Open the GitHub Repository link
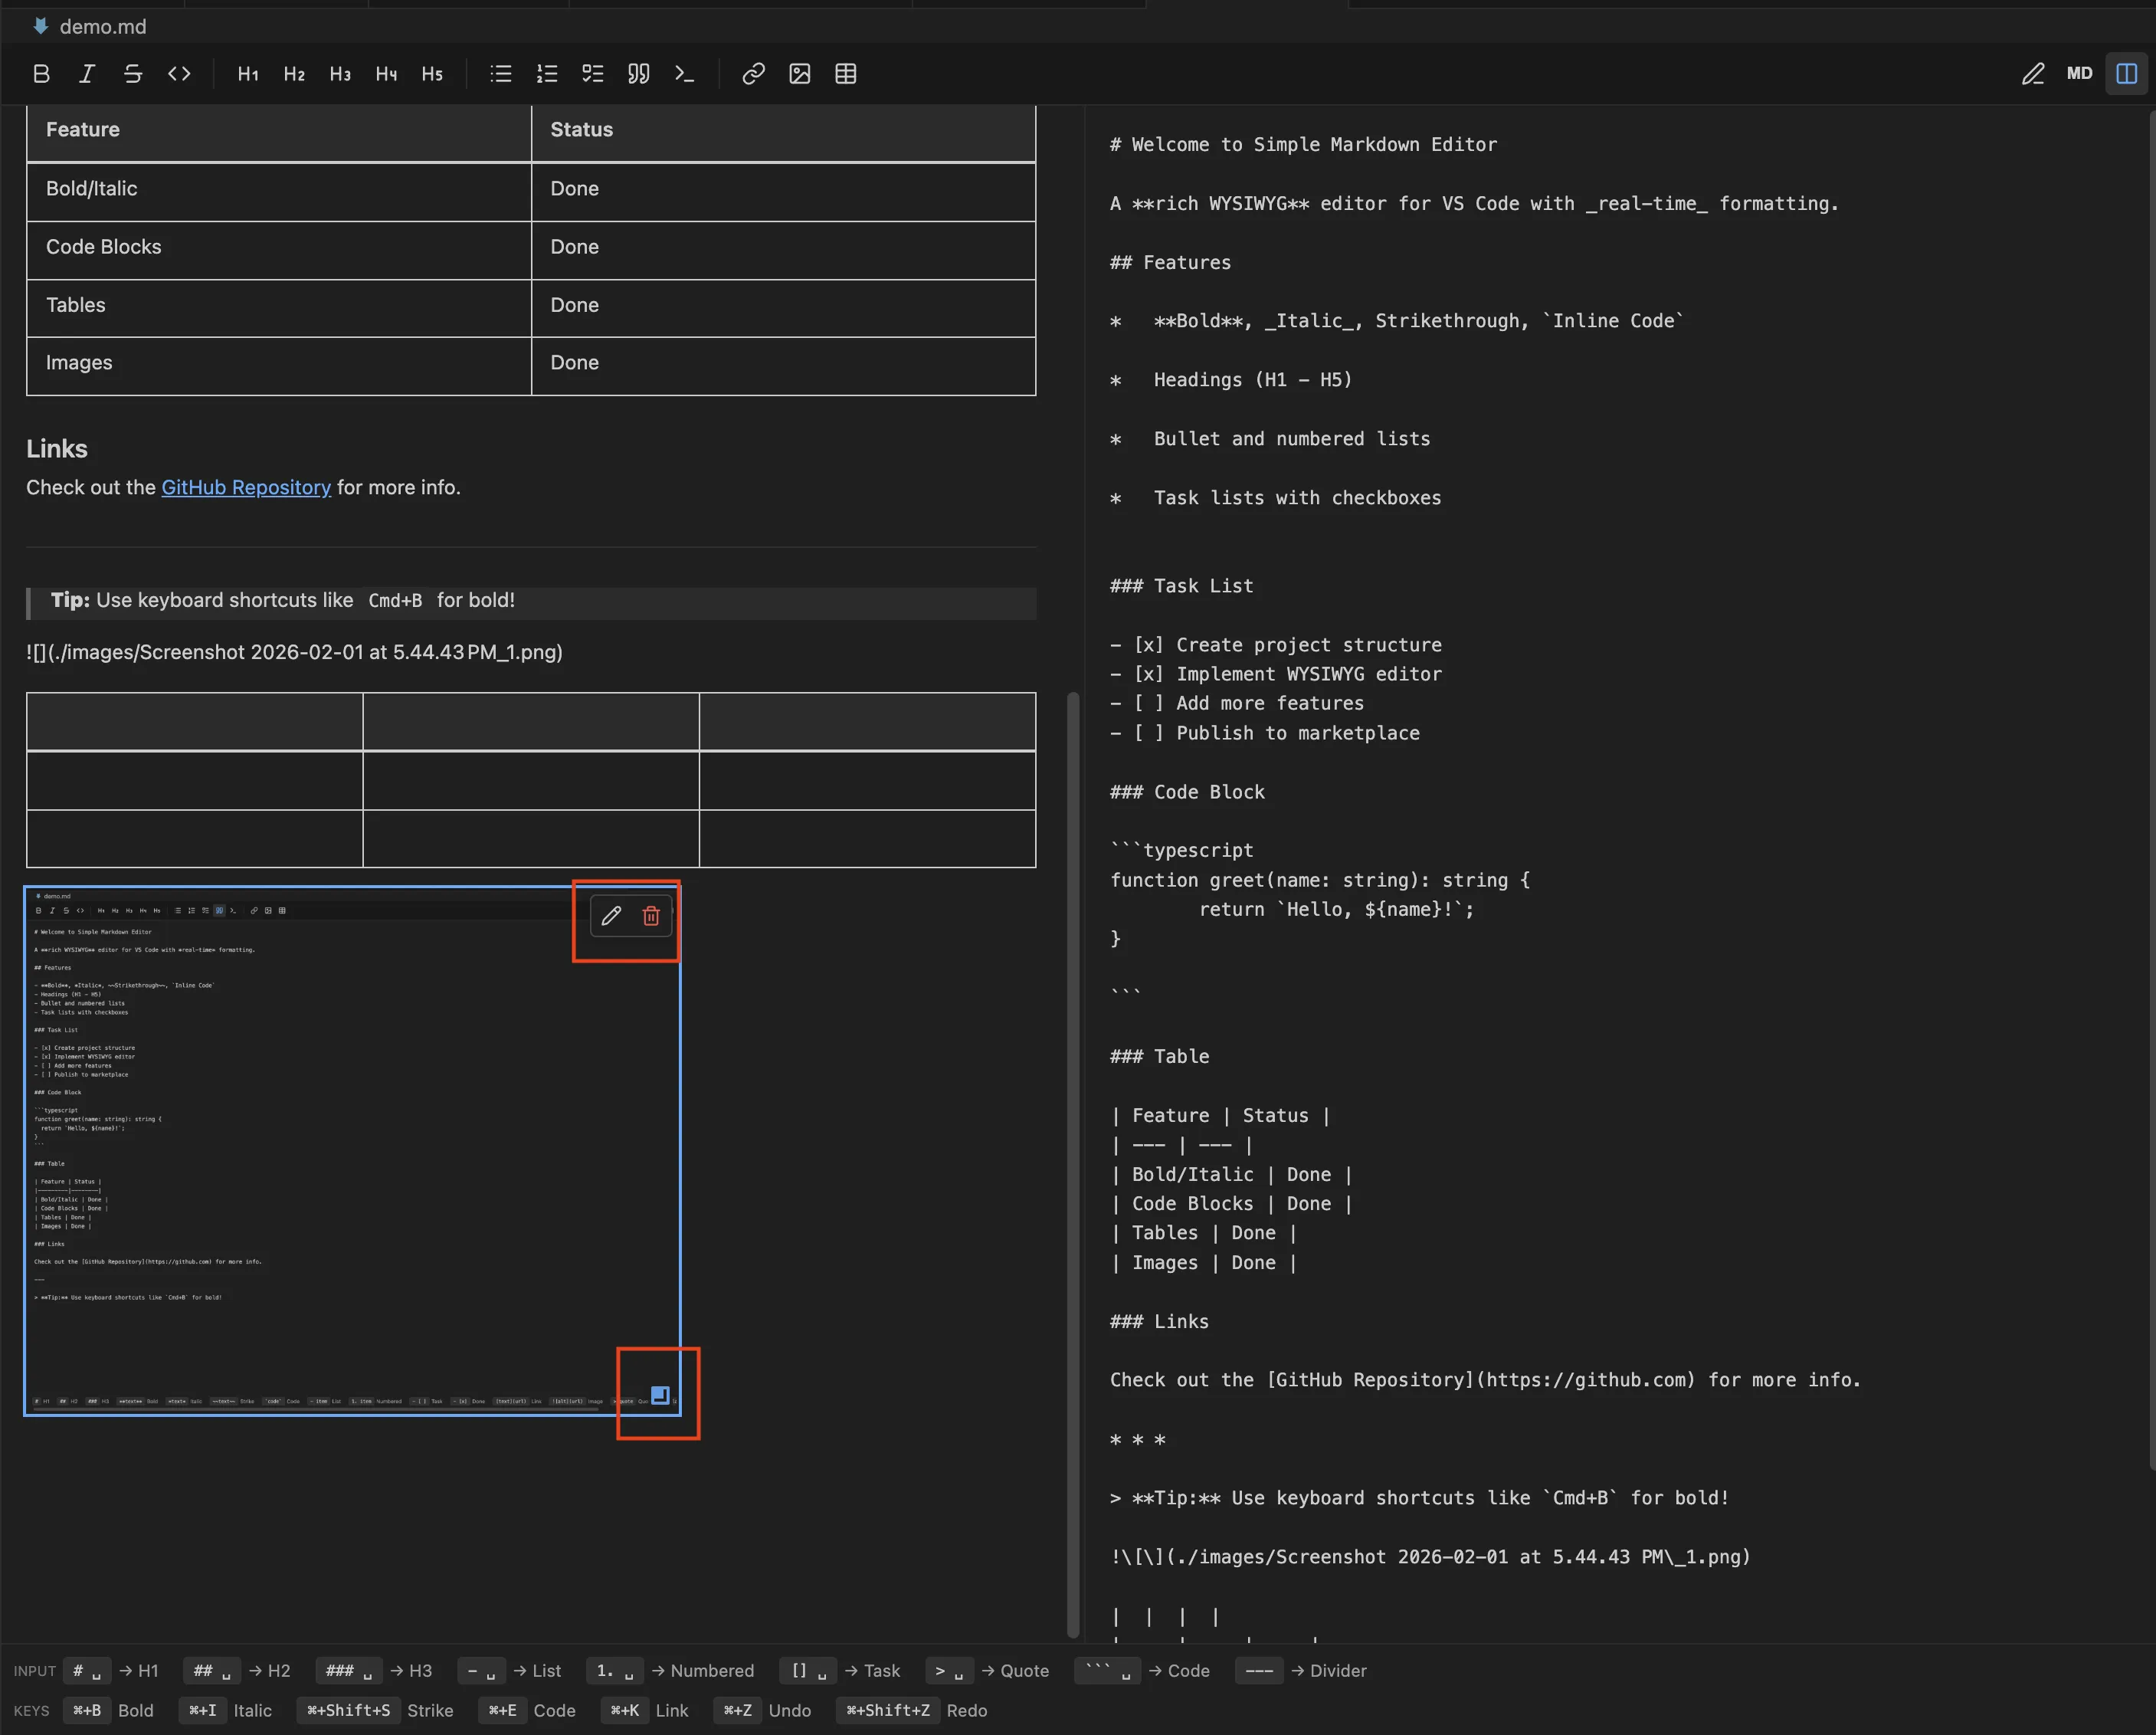 246,487
